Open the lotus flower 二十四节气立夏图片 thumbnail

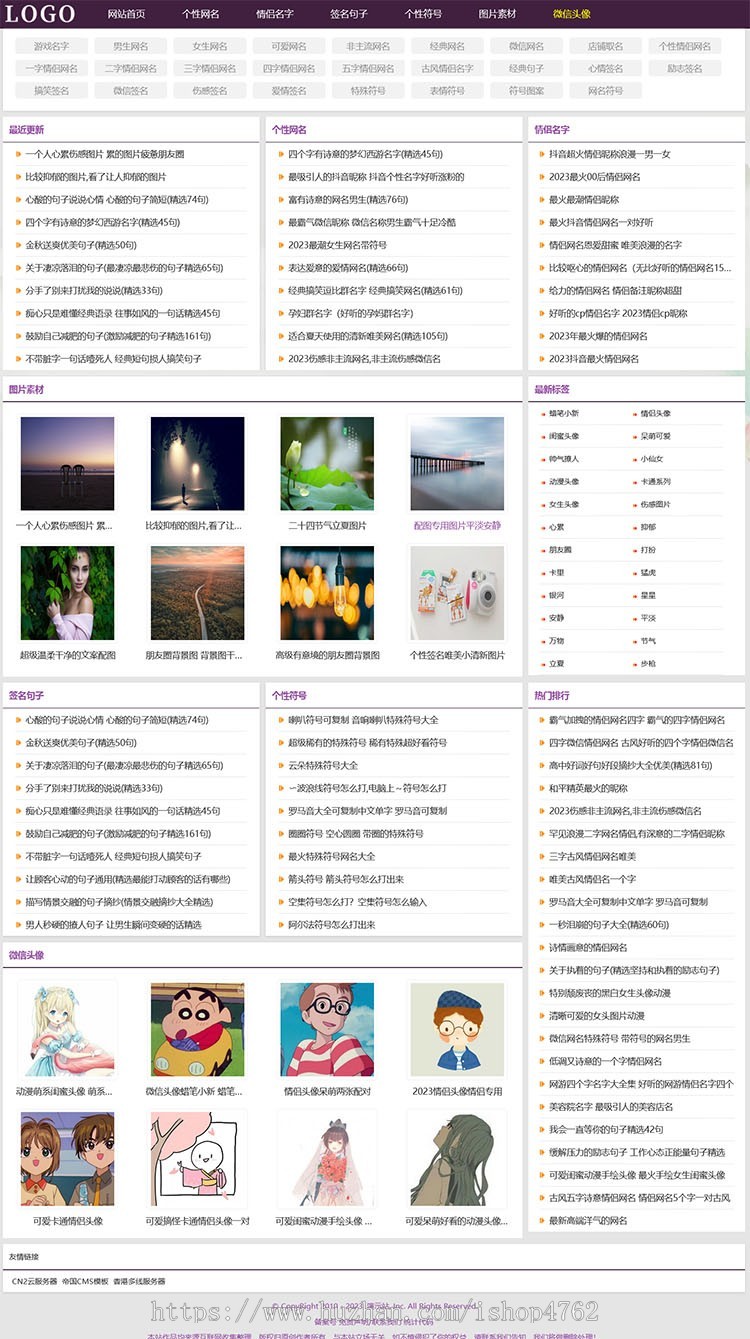pyautogui.click(x=327, y=463)
